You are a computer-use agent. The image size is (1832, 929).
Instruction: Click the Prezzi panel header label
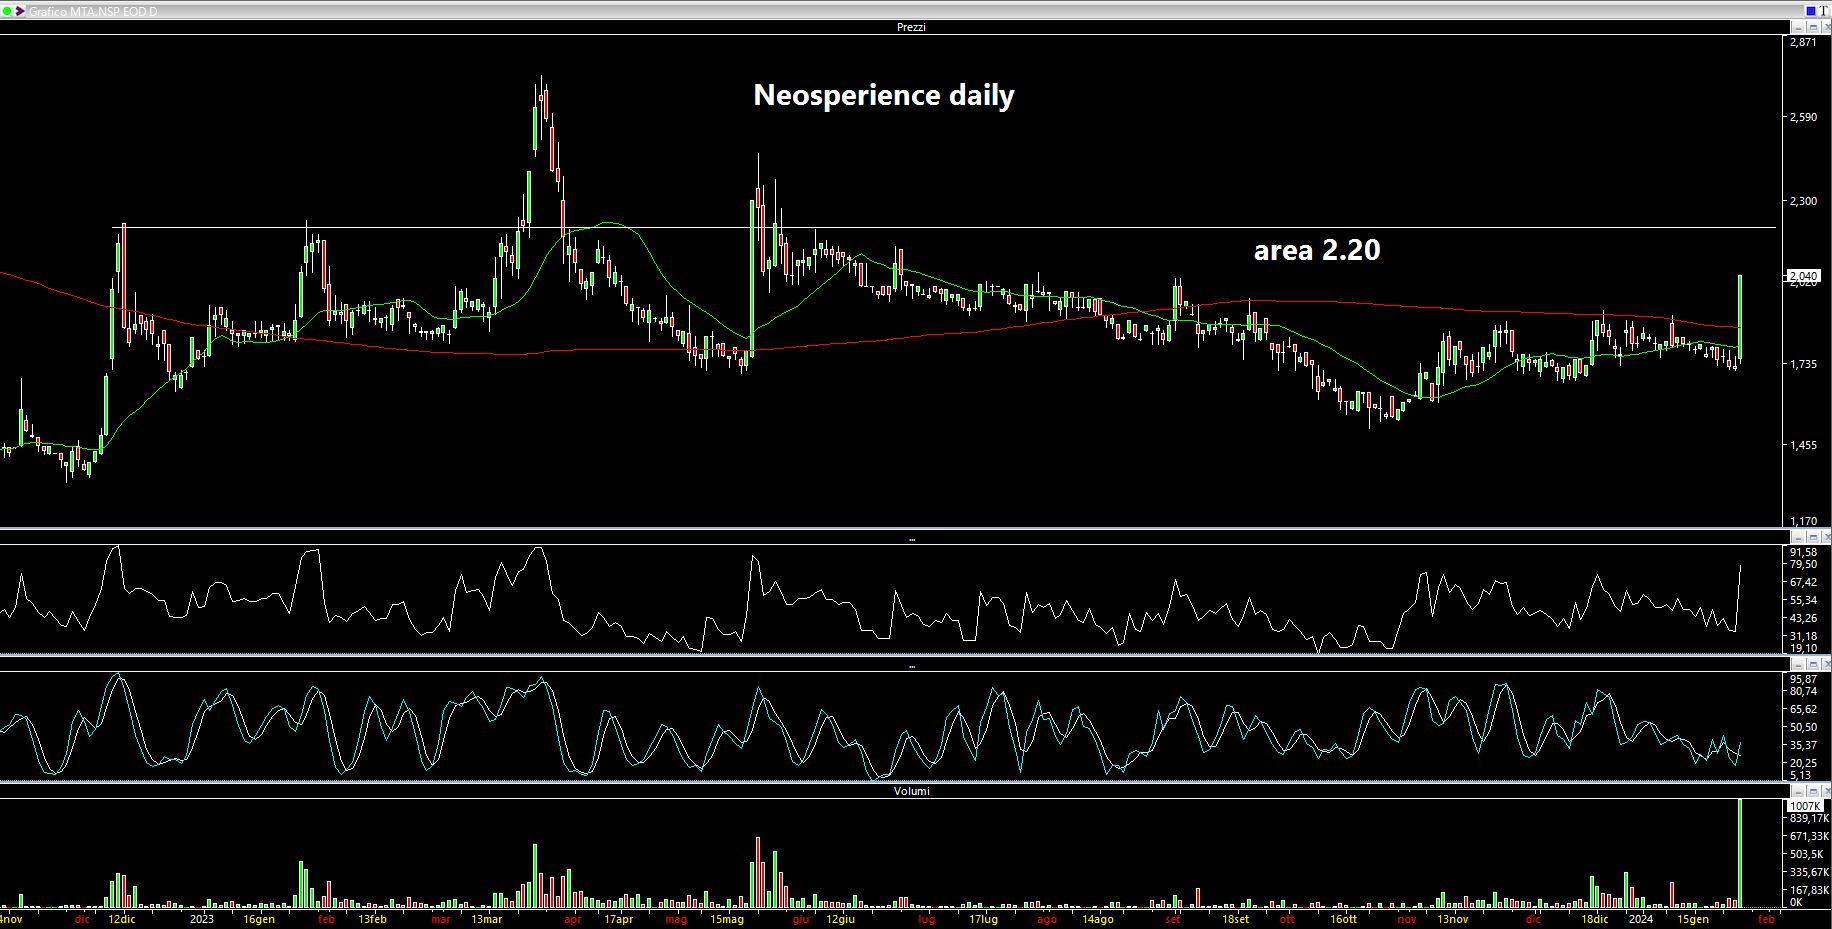[911, 27]
